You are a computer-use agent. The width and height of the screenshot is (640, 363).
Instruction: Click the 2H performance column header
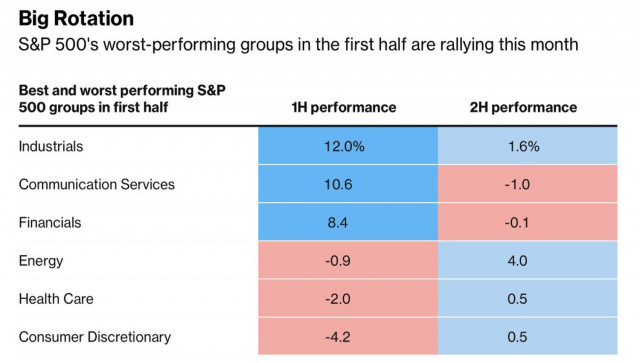coord(523,107)
